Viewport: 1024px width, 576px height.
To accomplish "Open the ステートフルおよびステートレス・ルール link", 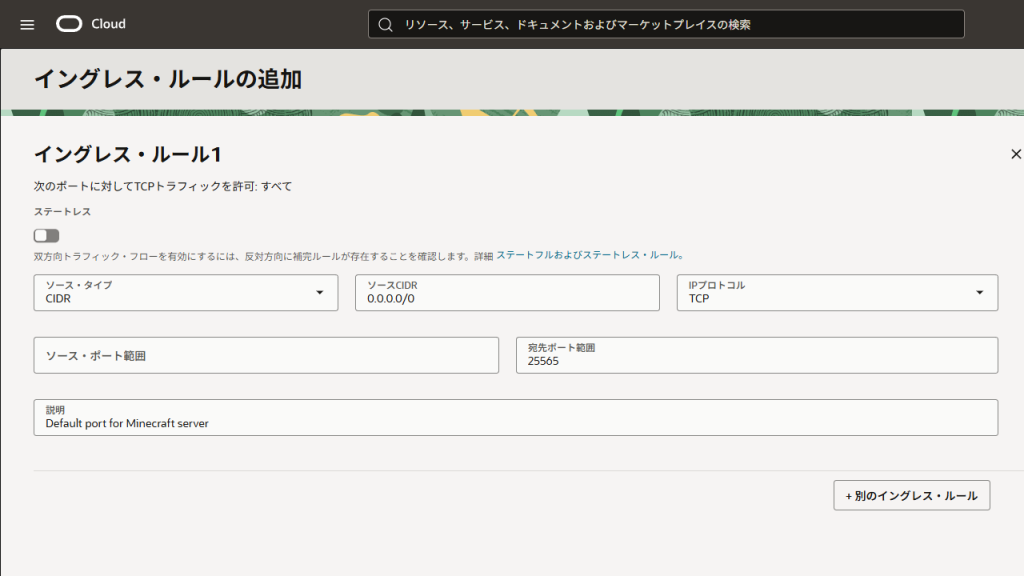I will click(590, 256).
